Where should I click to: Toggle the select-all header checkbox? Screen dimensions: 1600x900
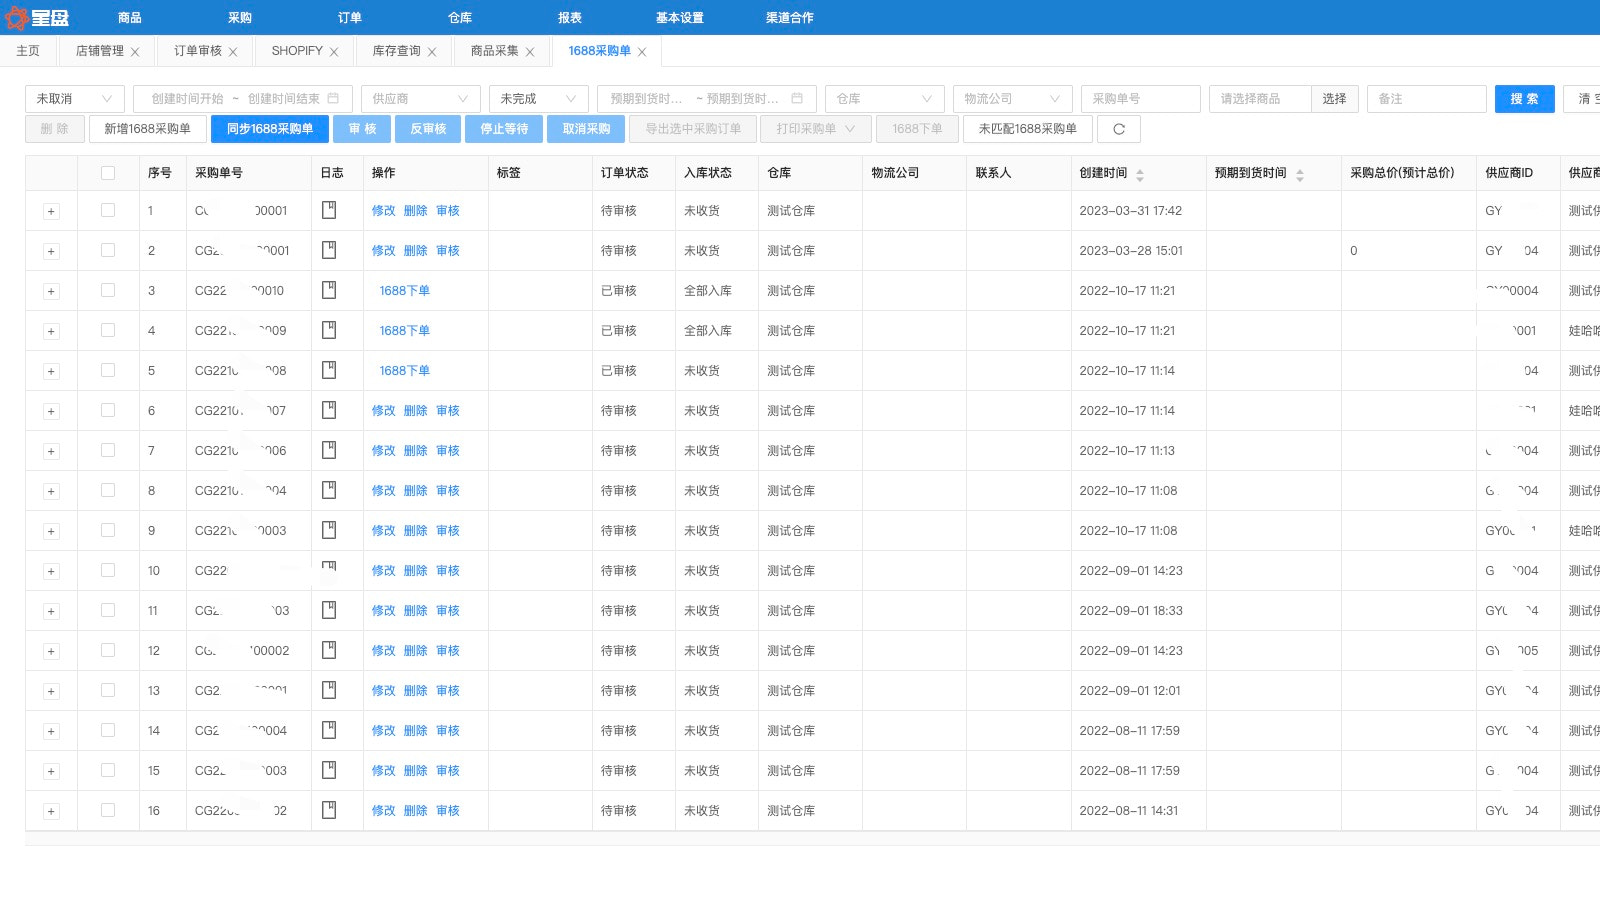(108, 173)
